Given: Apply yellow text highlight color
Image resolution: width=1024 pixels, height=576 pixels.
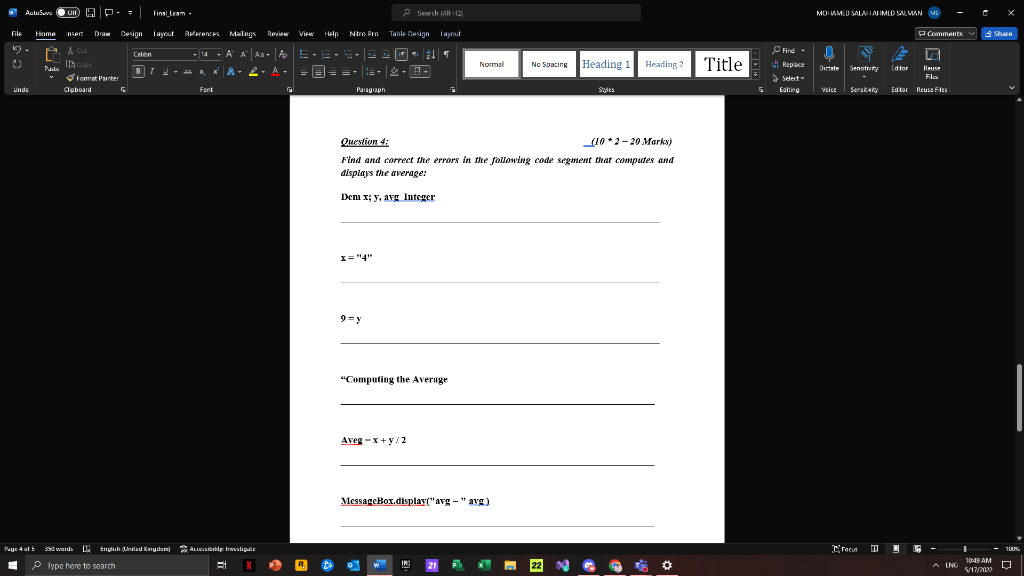Looking at the screenshot, I should tap(253, 72).
